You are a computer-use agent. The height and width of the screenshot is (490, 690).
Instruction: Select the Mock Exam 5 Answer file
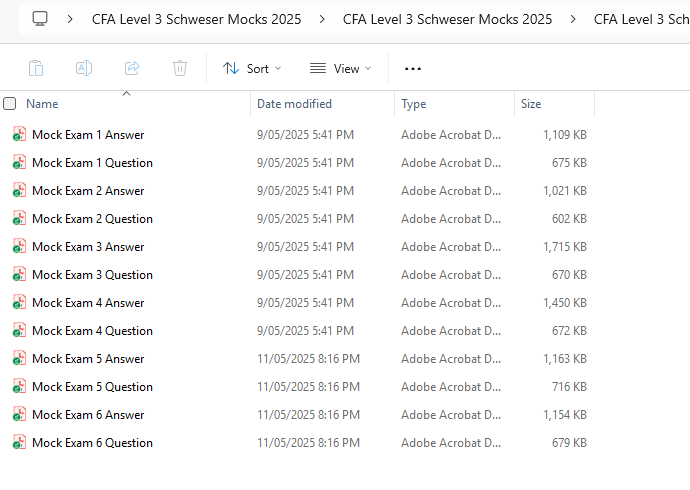click(88, 358)
